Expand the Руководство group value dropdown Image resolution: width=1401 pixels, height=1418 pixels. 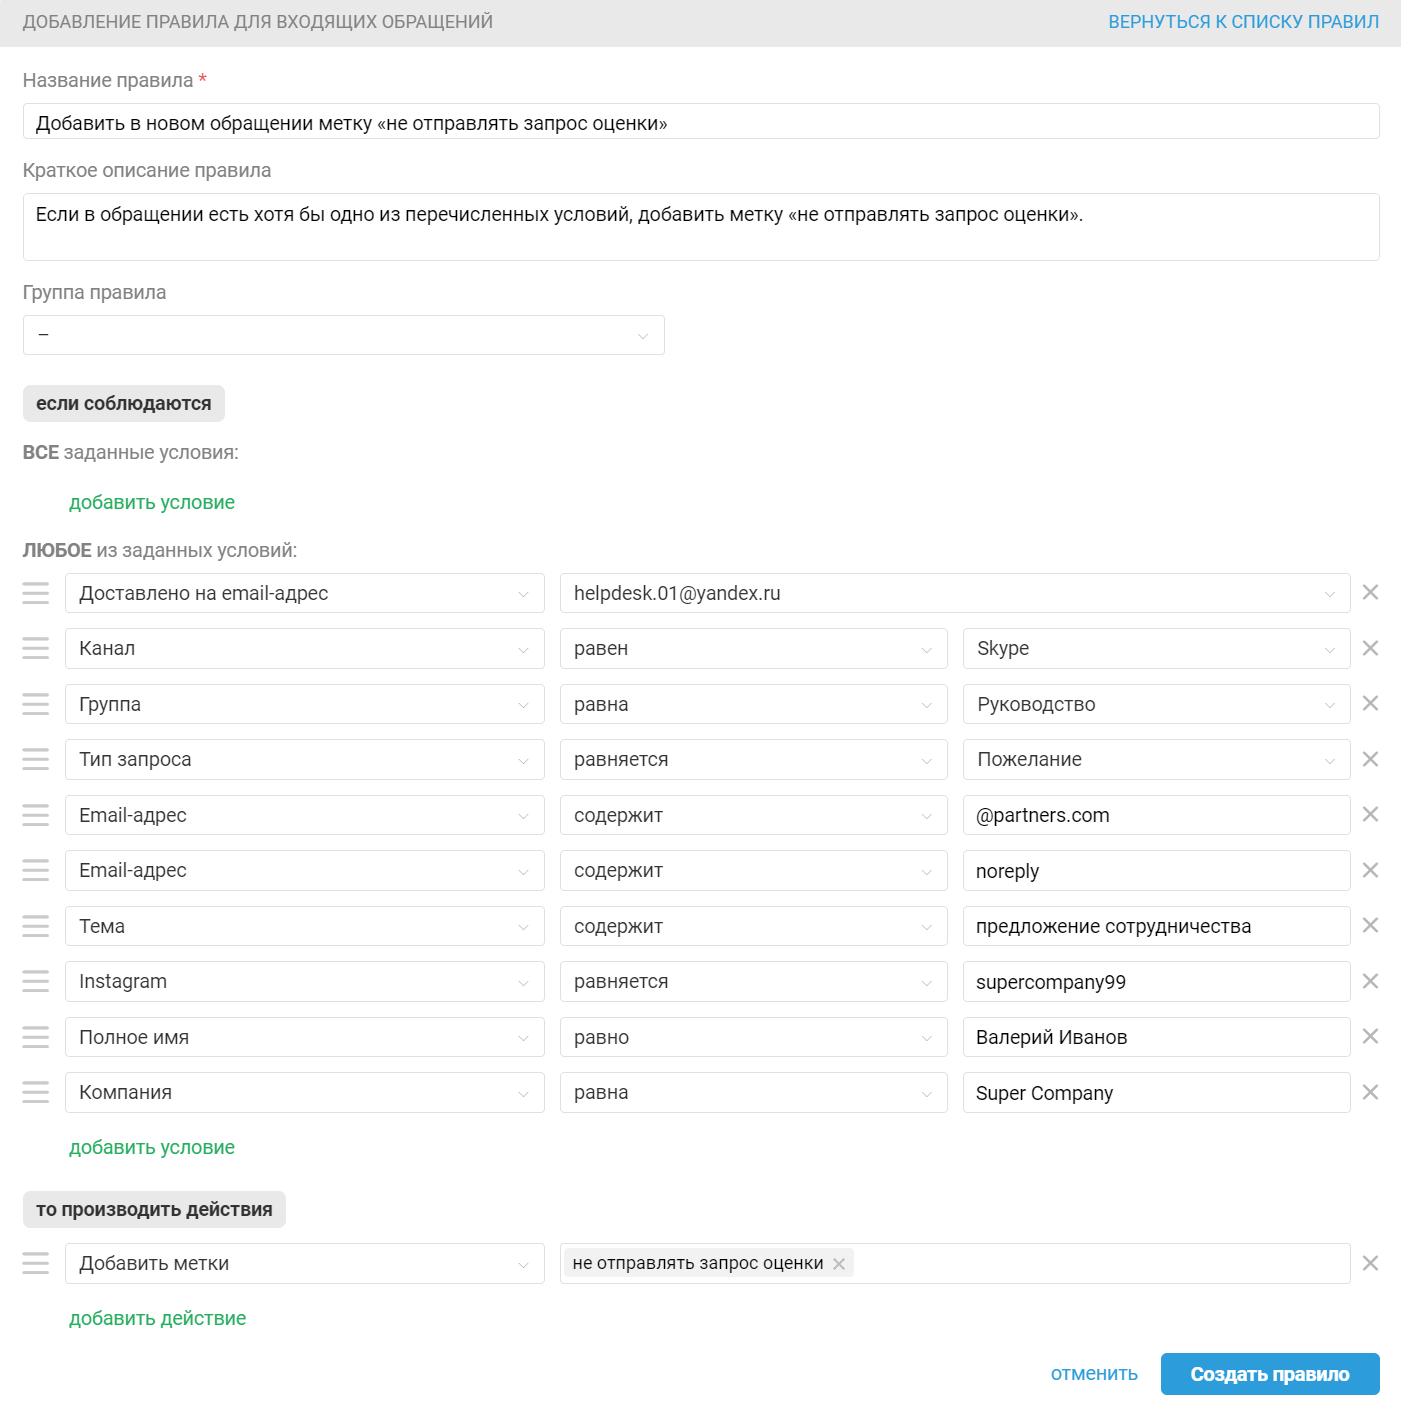(x=1156, y=704)
